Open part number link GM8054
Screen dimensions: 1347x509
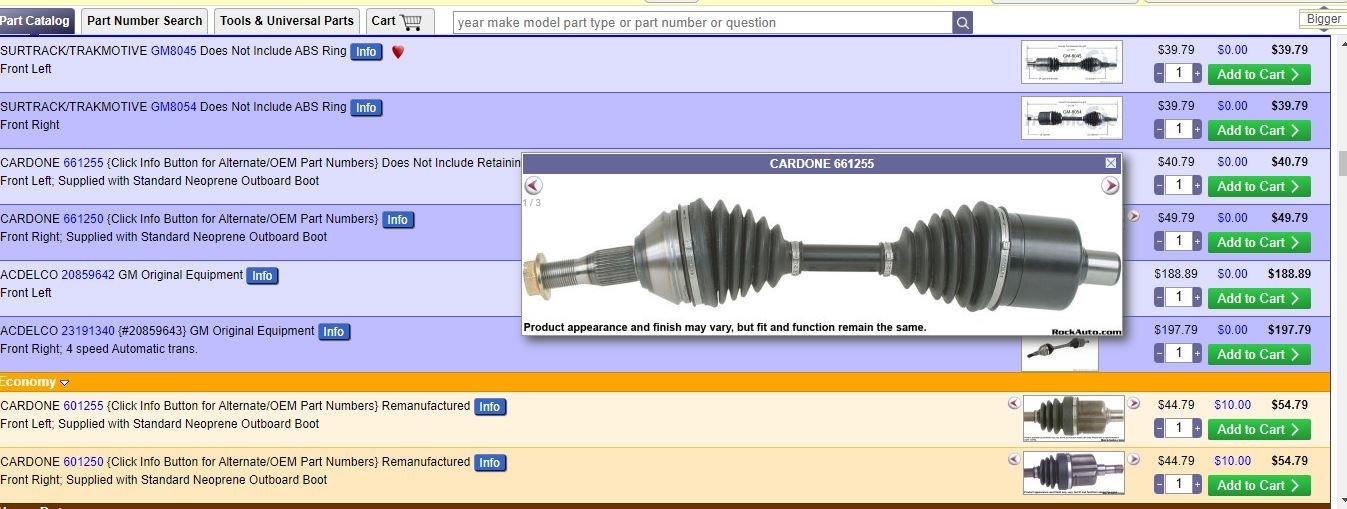(x=174, y=106)
